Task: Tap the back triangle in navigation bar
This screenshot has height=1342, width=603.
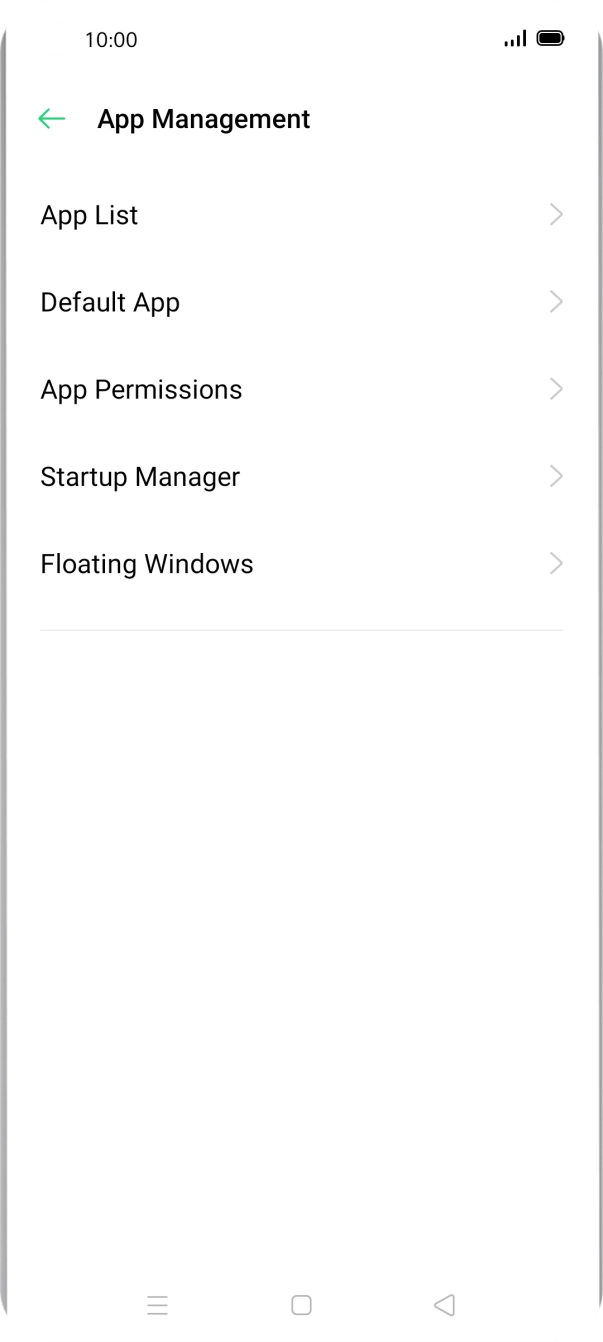Action: coord(444,1305)
